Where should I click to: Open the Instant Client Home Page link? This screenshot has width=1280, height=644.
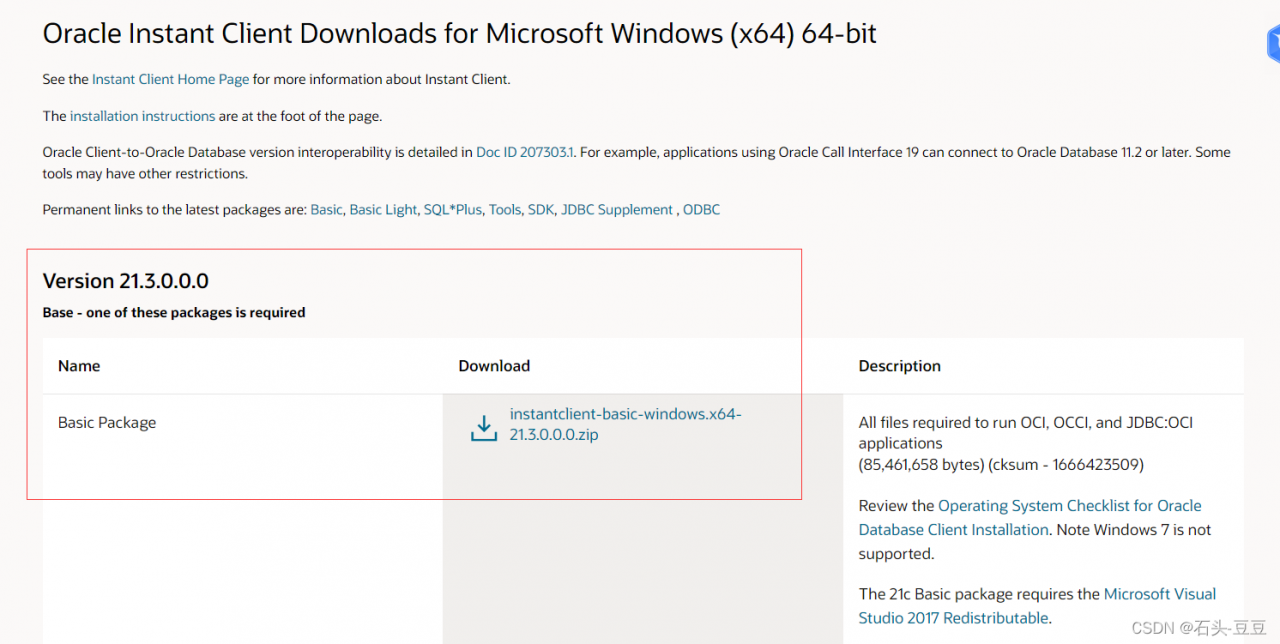171,79
